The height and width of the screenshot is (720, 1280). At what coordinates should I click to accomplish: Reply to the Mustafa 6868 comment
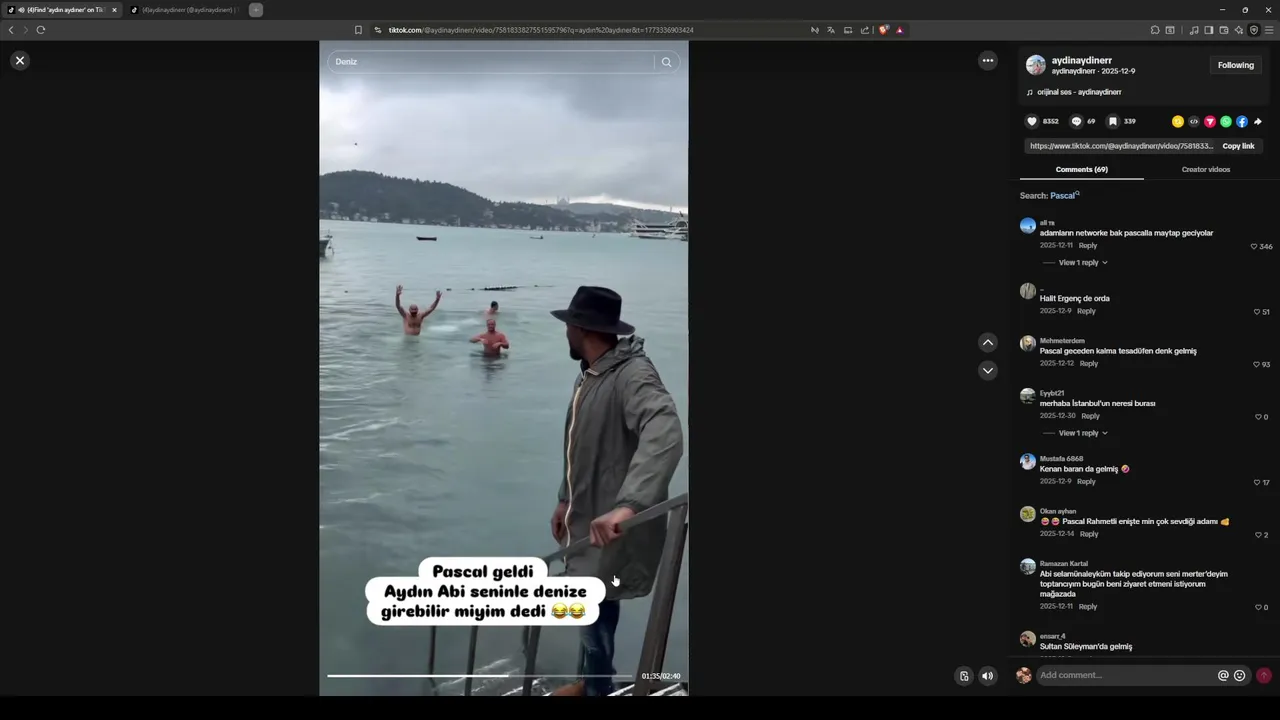(x=1086, y=481)
